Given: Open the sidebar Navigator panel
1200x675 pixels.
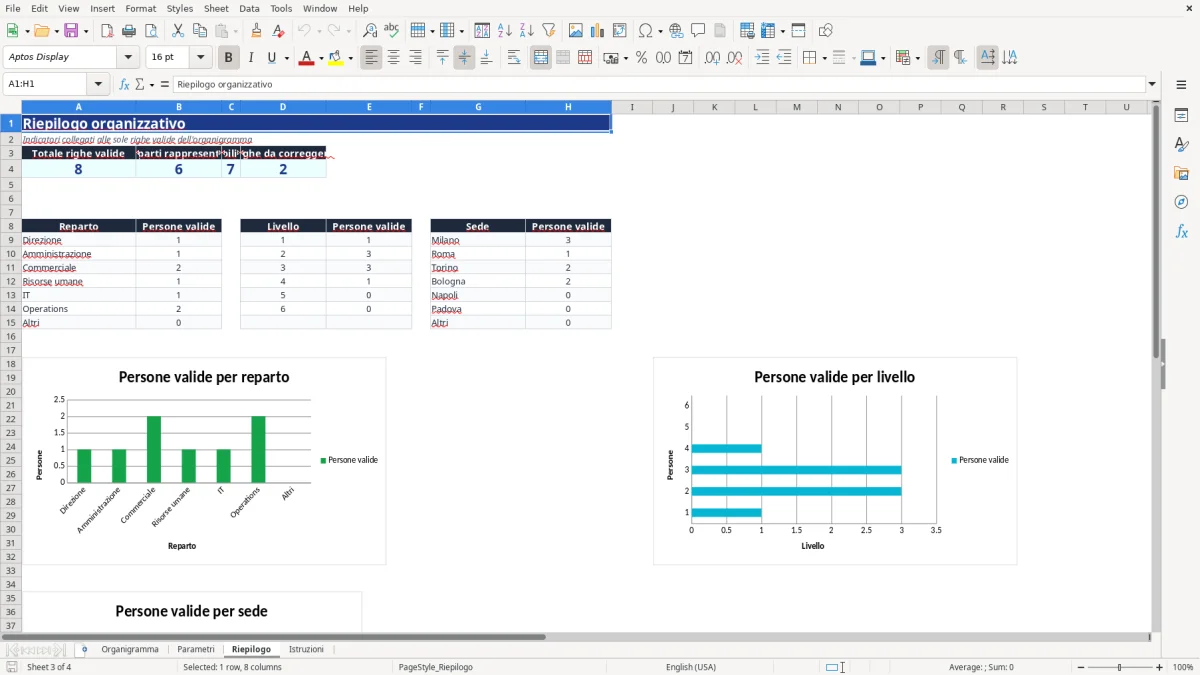Looking at the screenshot, I should 1181,202.
